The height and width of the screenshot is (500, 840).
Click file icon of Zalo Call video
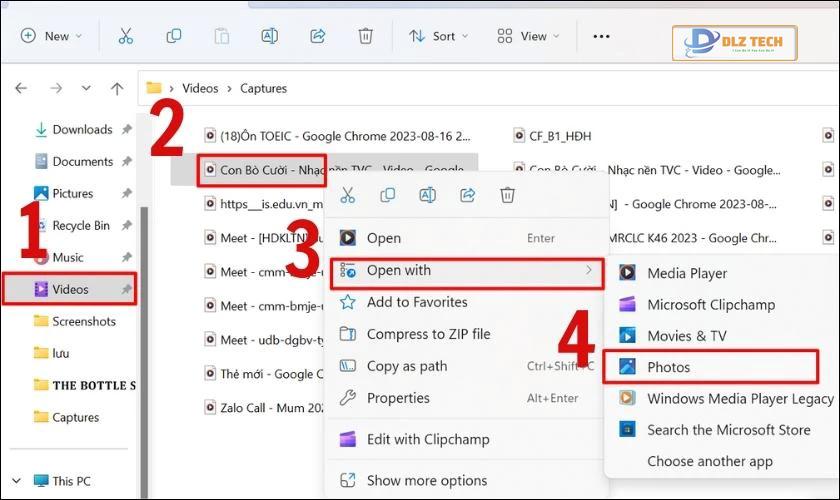coord(210,407)
